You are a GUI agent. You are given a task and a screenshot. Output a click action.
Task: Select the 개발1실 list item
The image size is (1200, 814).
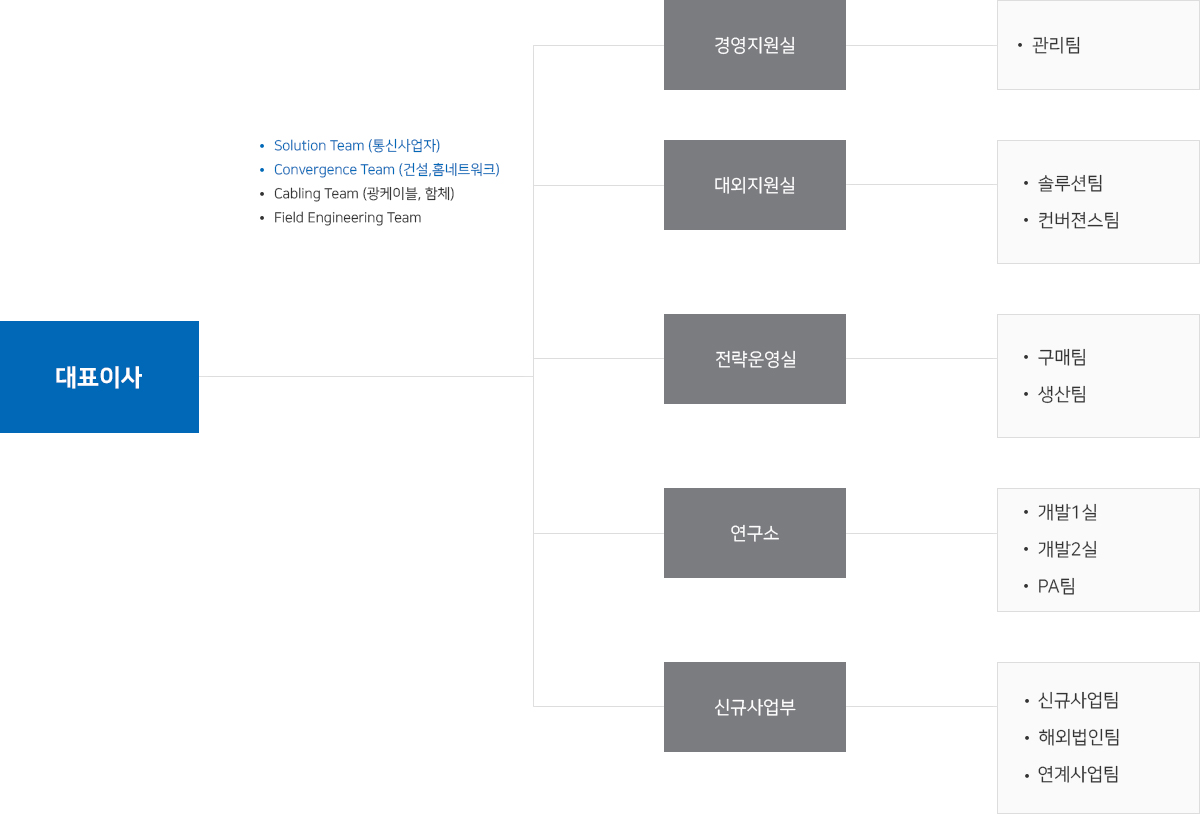coord(1067,512)
